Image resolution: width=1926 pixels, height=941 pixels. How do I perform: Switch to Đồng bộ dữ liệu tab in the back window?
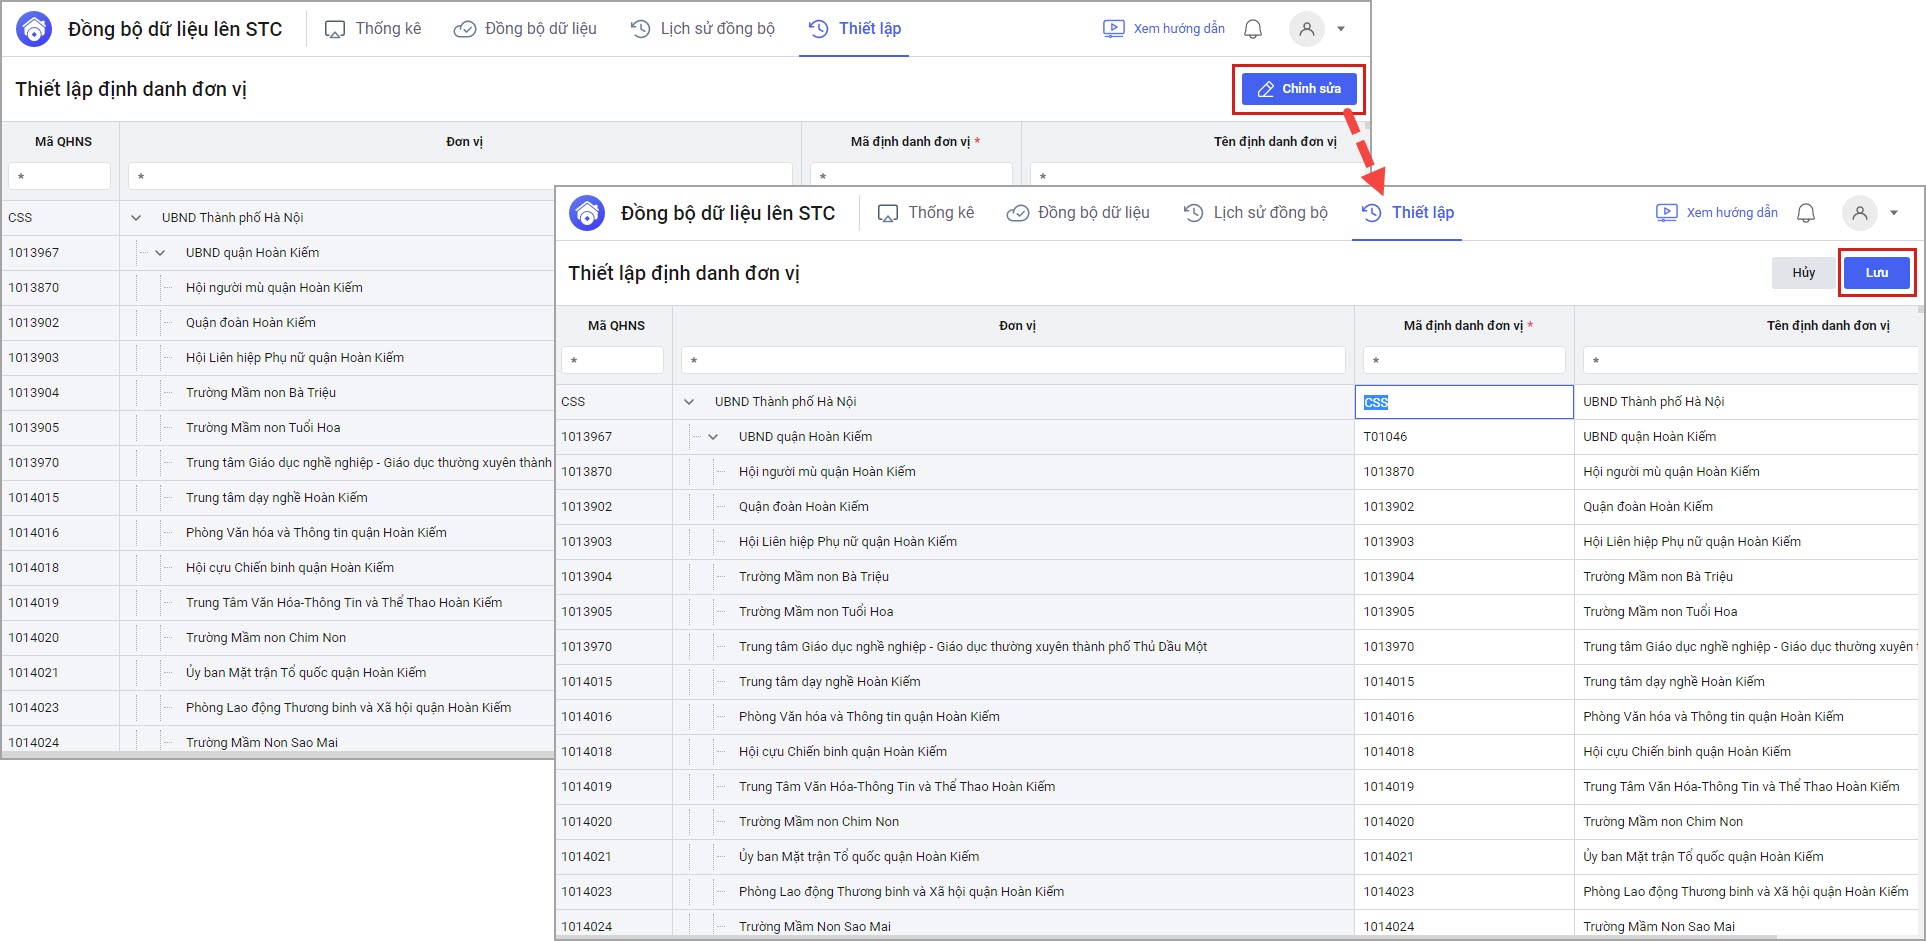pyautogui.click(x=525, y=29)
